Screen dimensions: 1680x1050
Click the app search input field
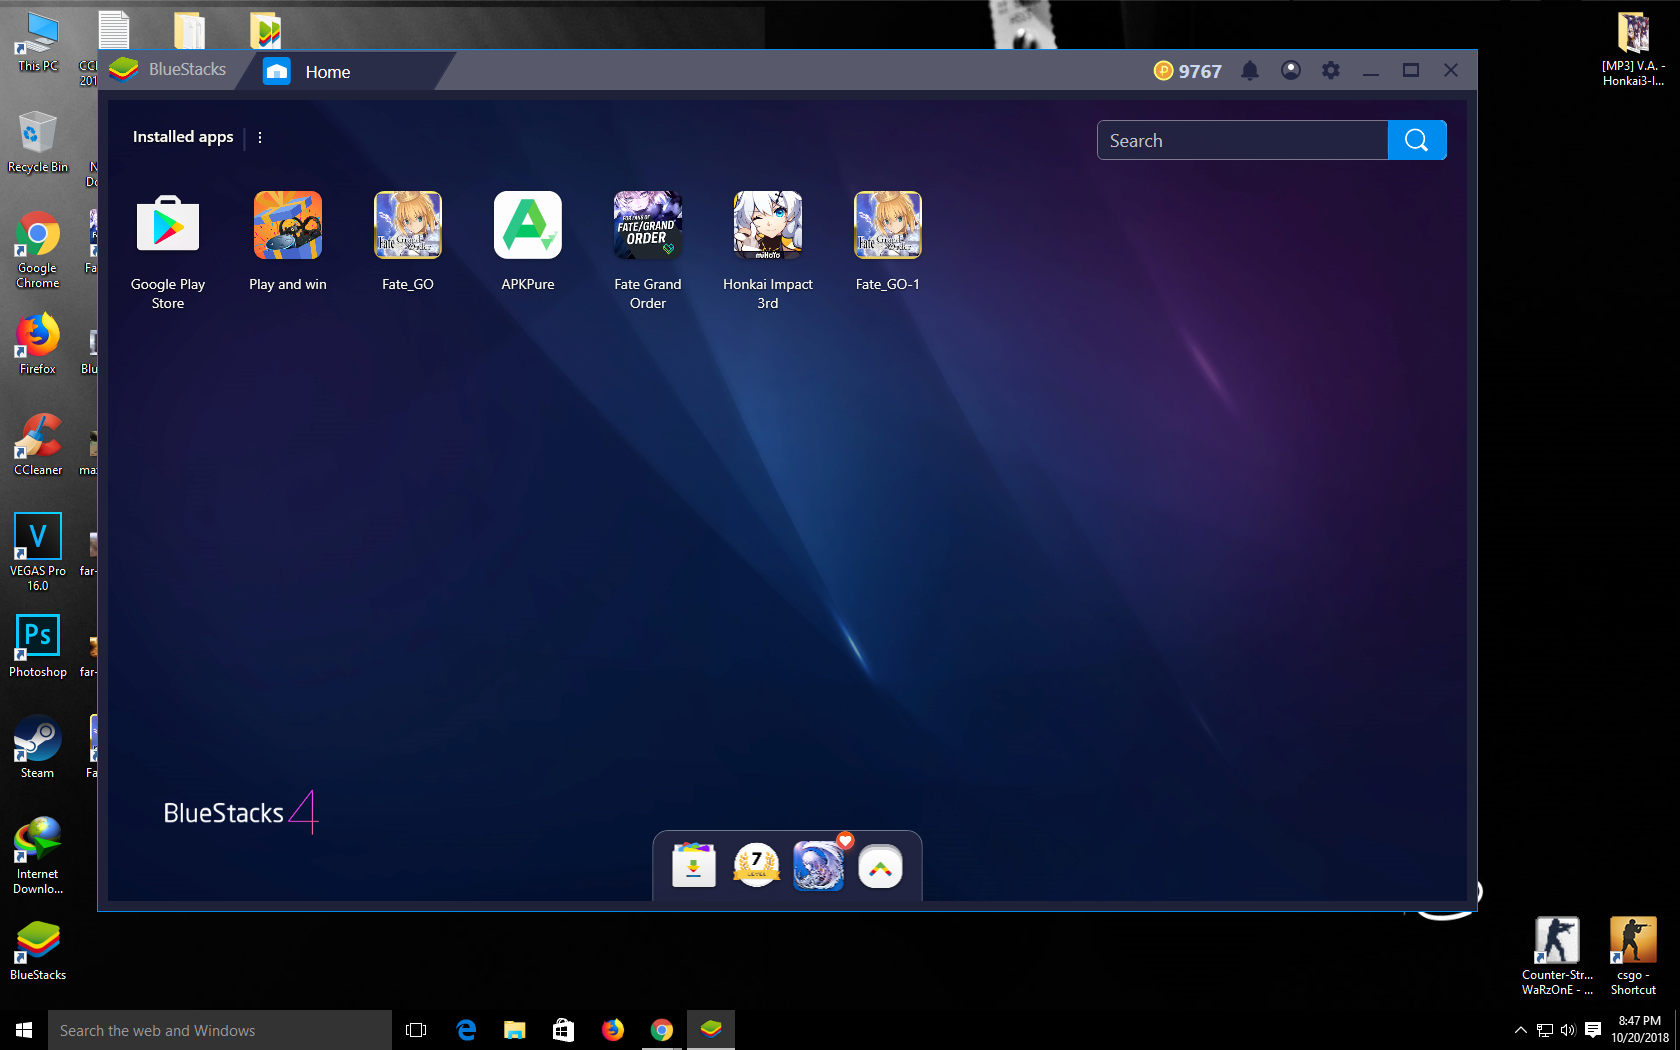(1243, 140)
